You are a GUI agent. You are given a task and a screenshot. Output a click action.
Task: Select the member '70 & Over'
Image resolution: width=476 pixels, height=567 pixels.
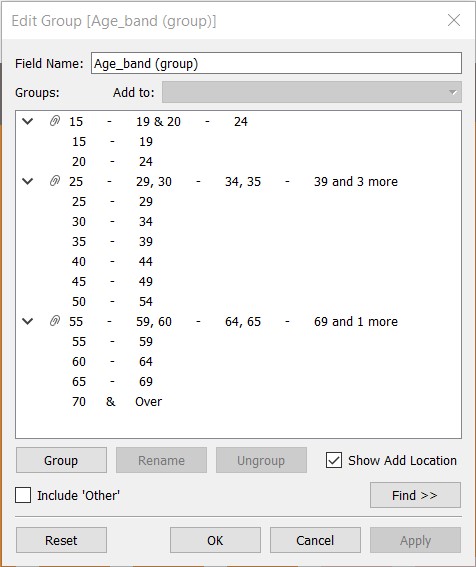point(117,401)
